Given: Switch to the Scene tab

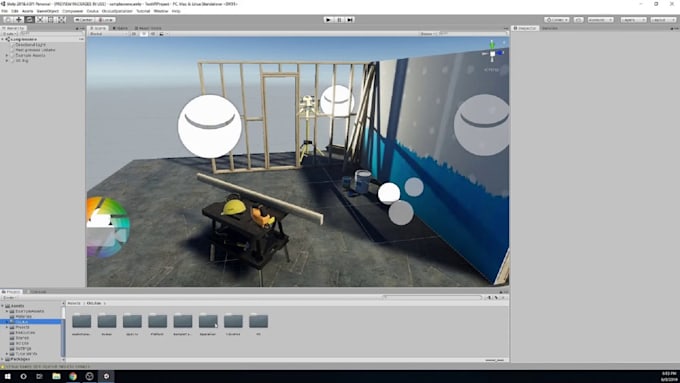Looking at the screenshot, I should coord(98,28).
